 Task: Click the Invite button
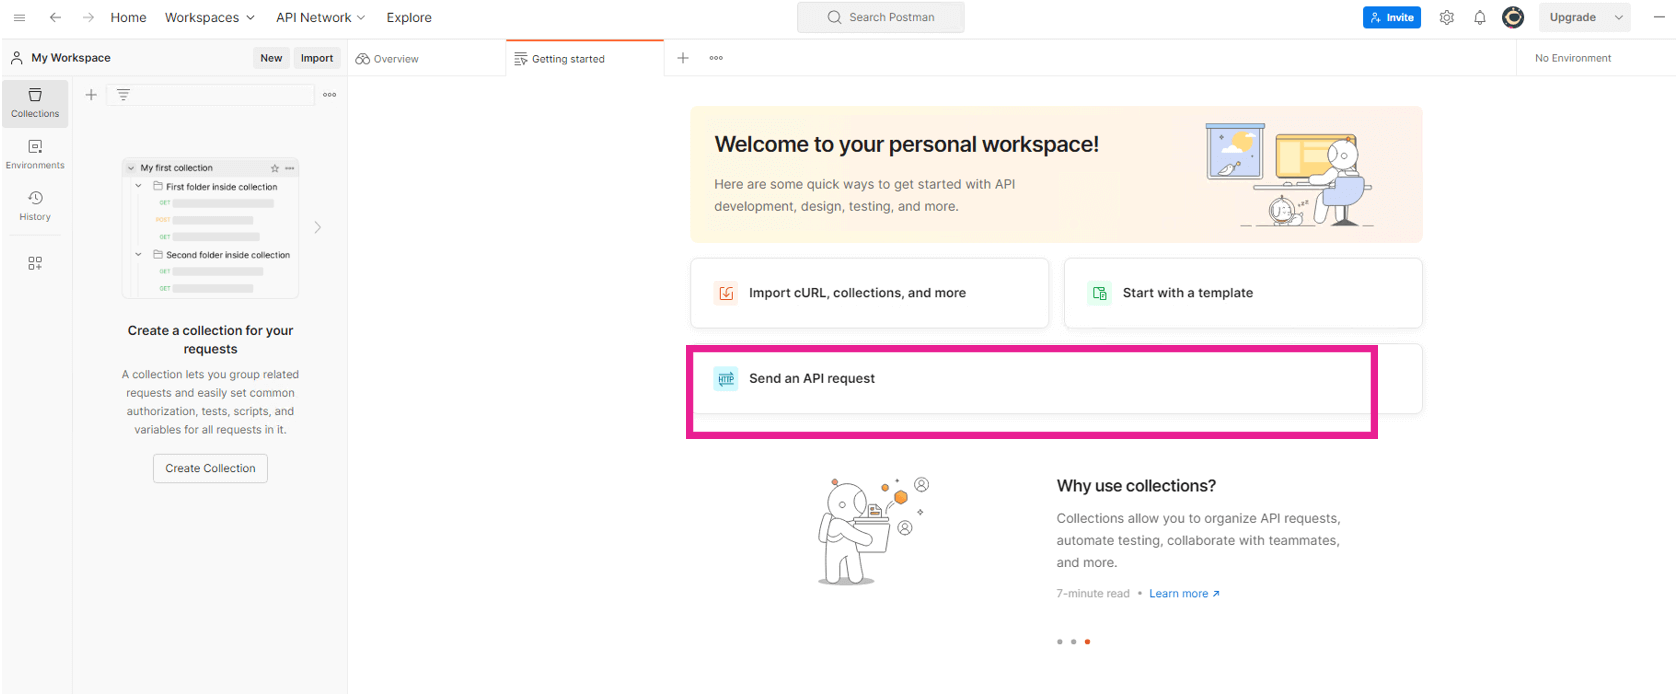point(1392,18)
